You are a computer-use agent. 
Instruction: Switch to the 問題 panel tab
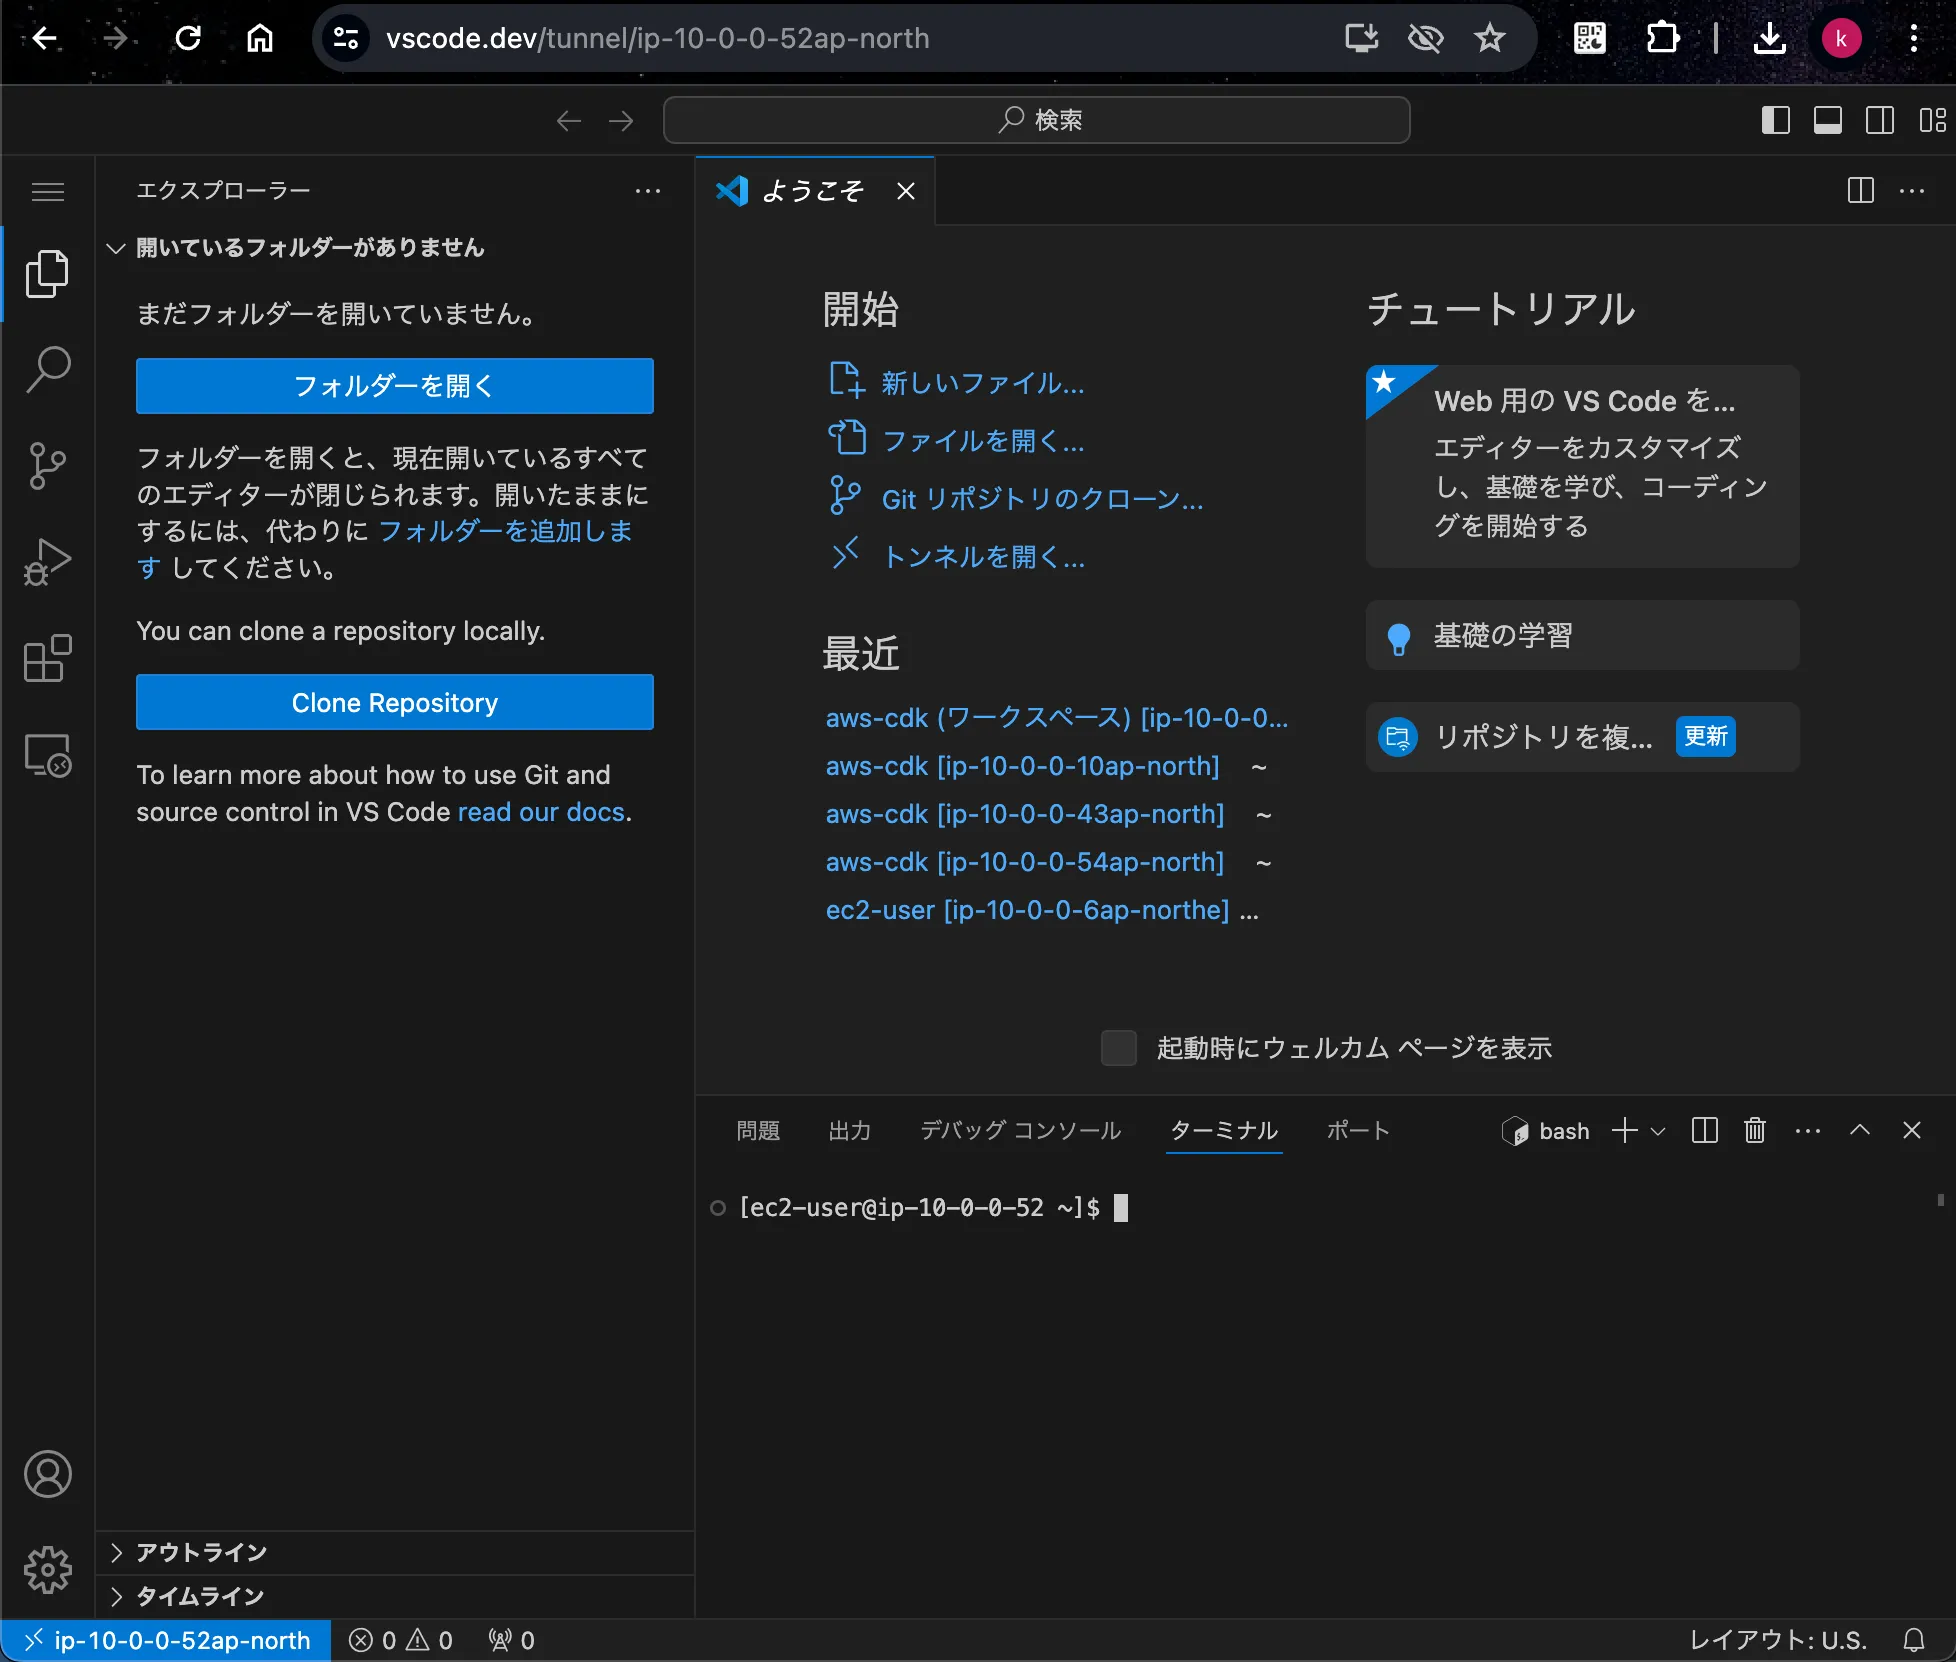[758, 1131]
